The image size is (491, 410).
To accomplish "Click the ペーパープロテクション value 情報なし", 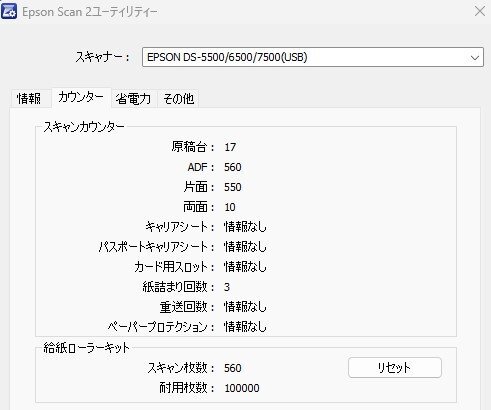I will (x=245, y=327).
